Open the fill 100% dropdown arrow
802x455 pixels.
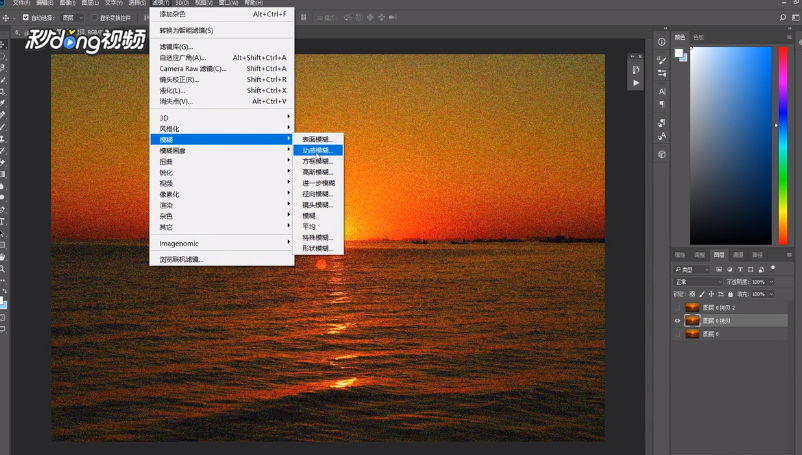point(771,294)
